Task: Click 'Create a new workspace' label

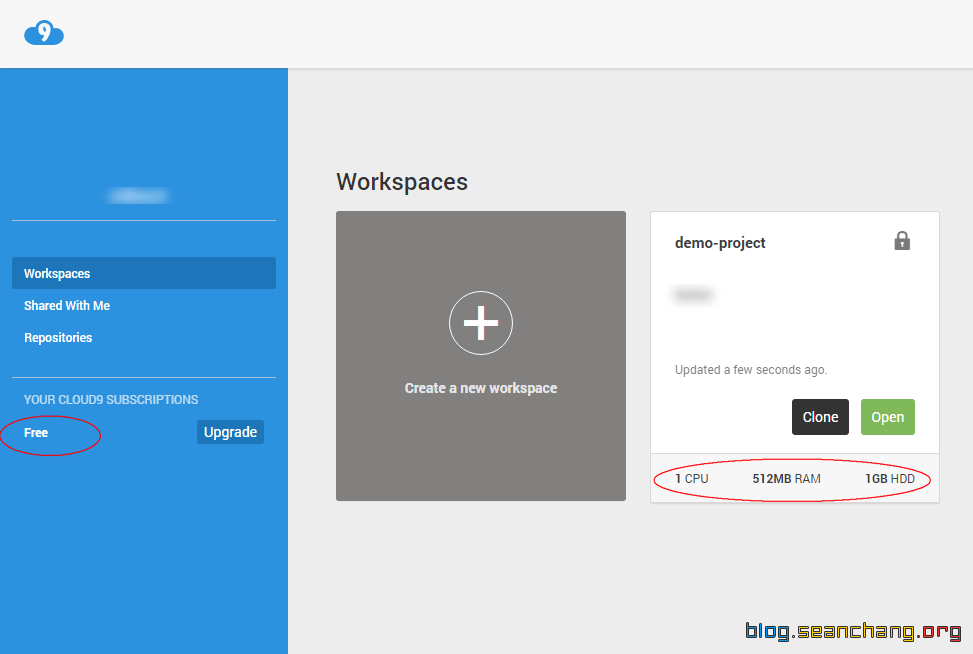Action: tap(481, 388)
